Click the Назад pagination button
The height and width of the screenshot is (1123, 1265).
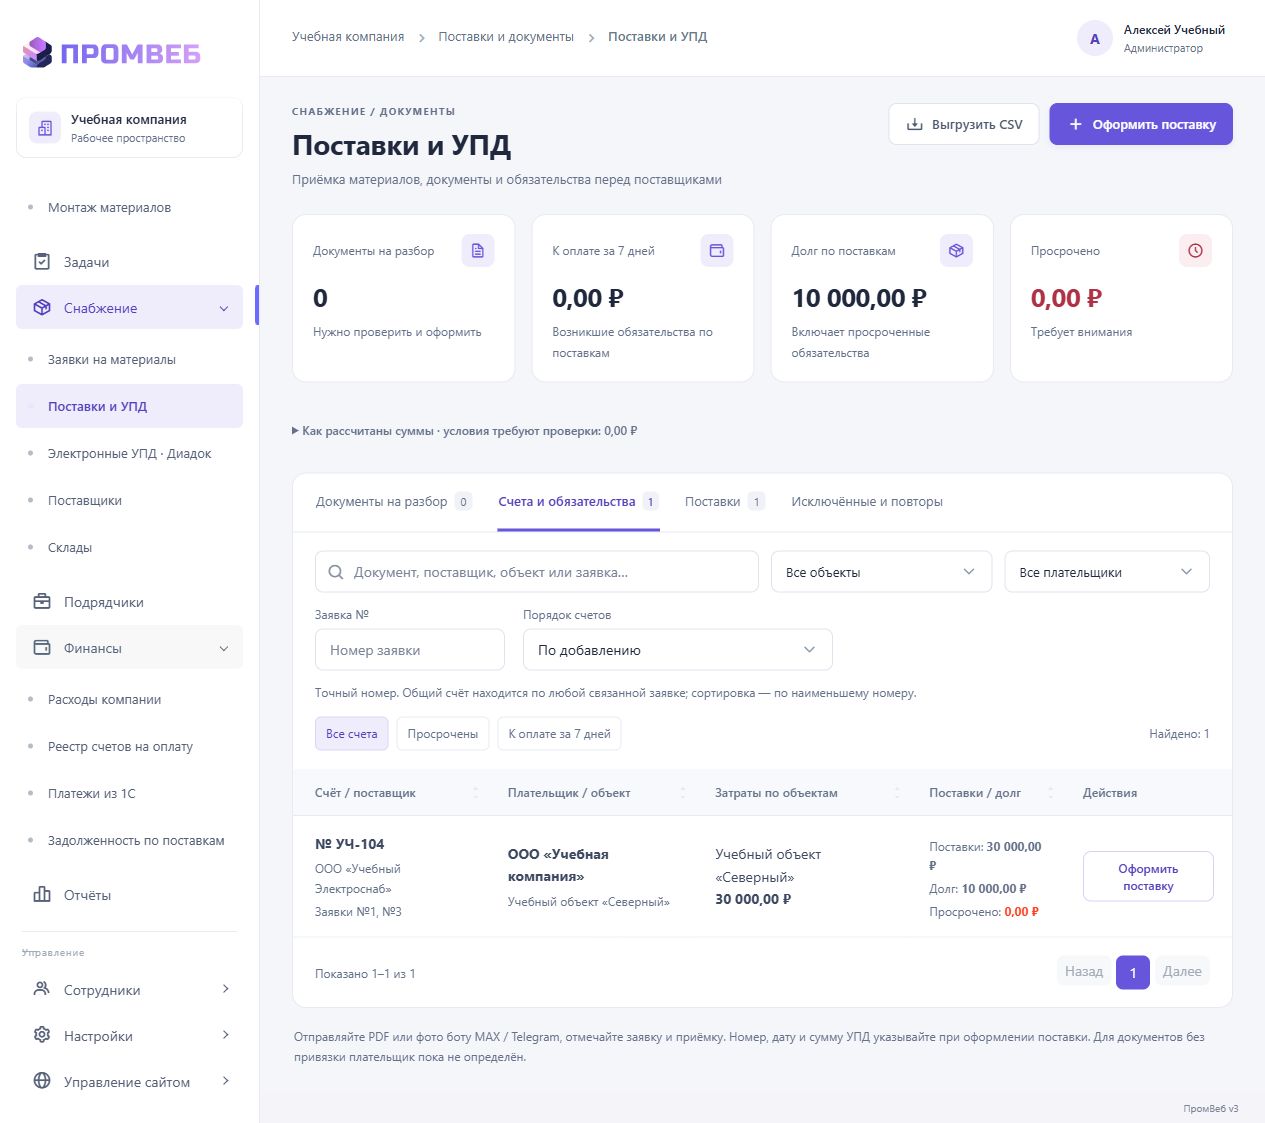coord(1084,971)
